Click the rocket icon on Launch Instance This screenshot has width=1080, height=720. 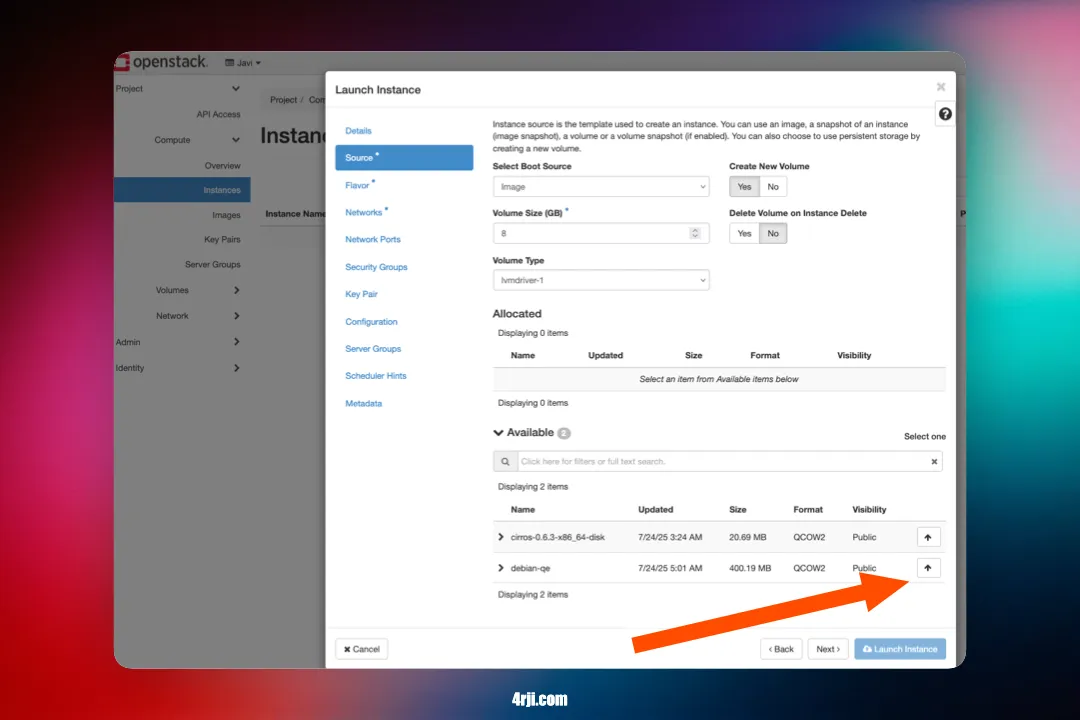point(869,648)
